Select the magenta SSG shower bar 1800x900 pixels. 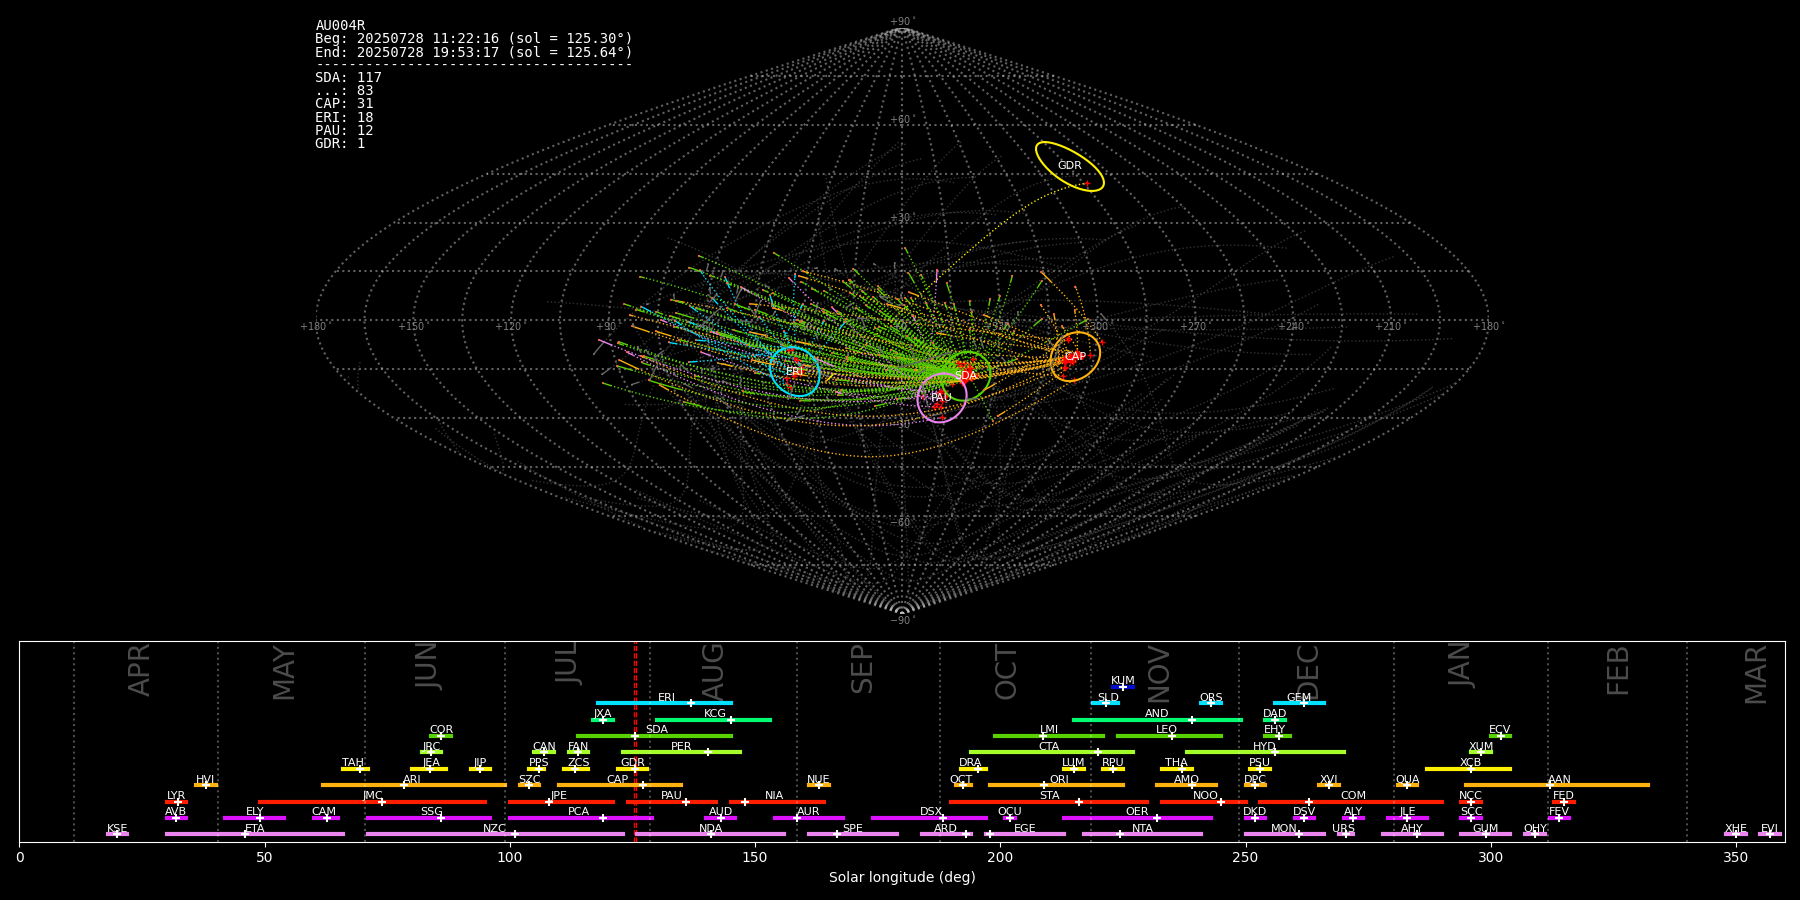point(429,818)
